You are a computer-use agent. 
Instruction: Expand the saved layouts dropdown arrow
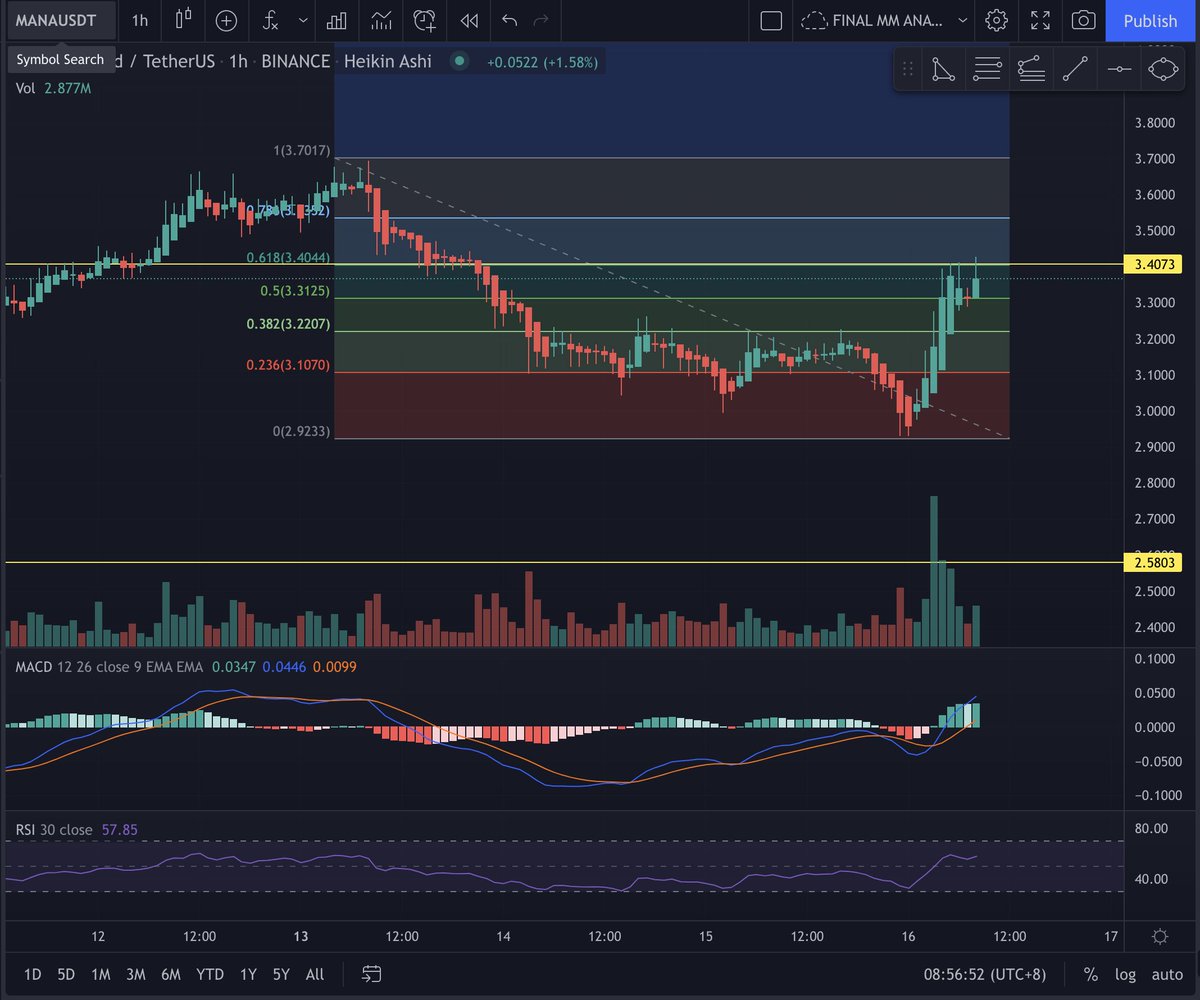[963, 20]
